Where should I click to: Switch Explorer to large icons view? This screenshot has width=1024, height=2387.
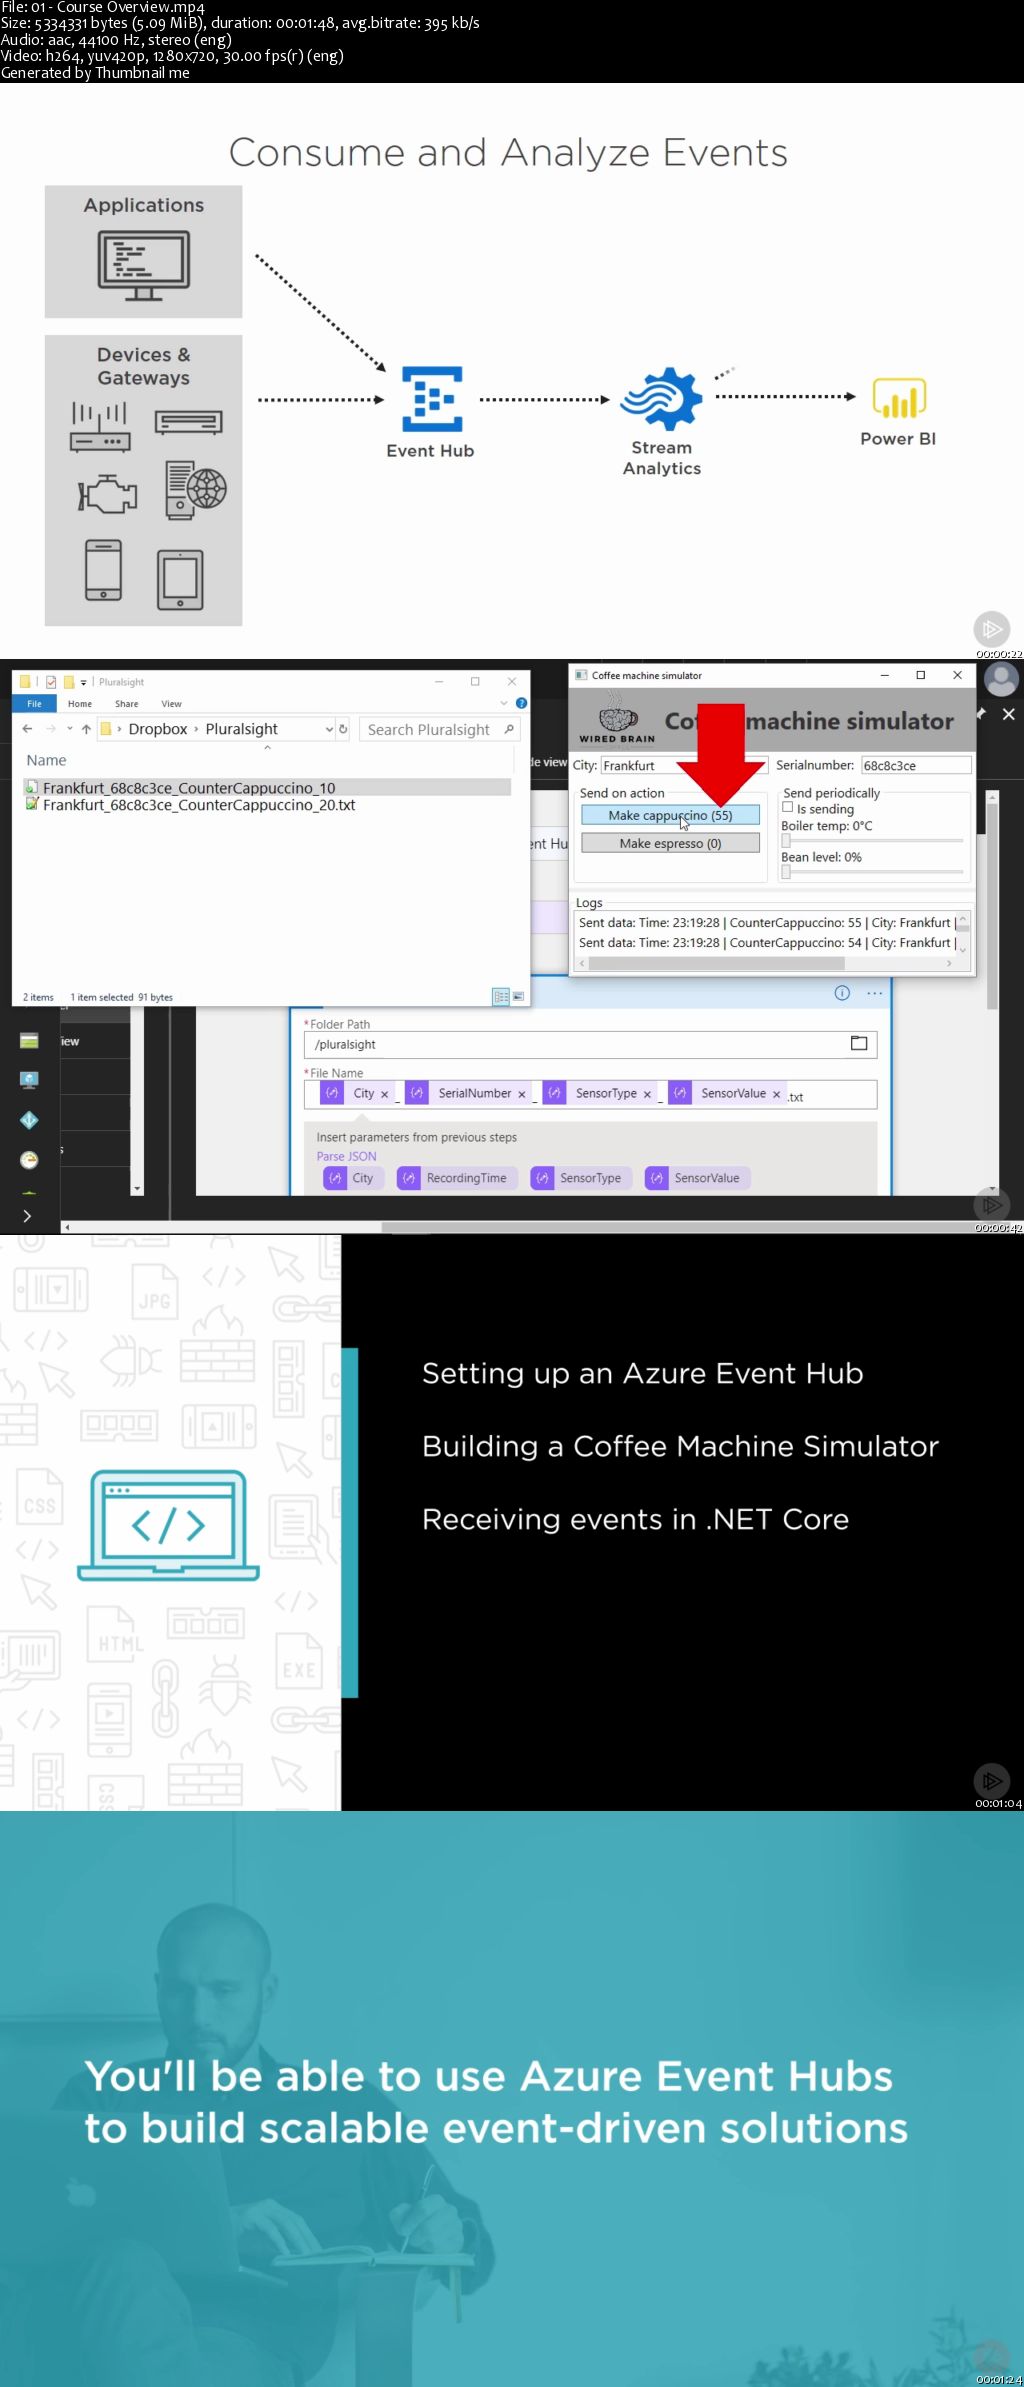coord(518,997)
